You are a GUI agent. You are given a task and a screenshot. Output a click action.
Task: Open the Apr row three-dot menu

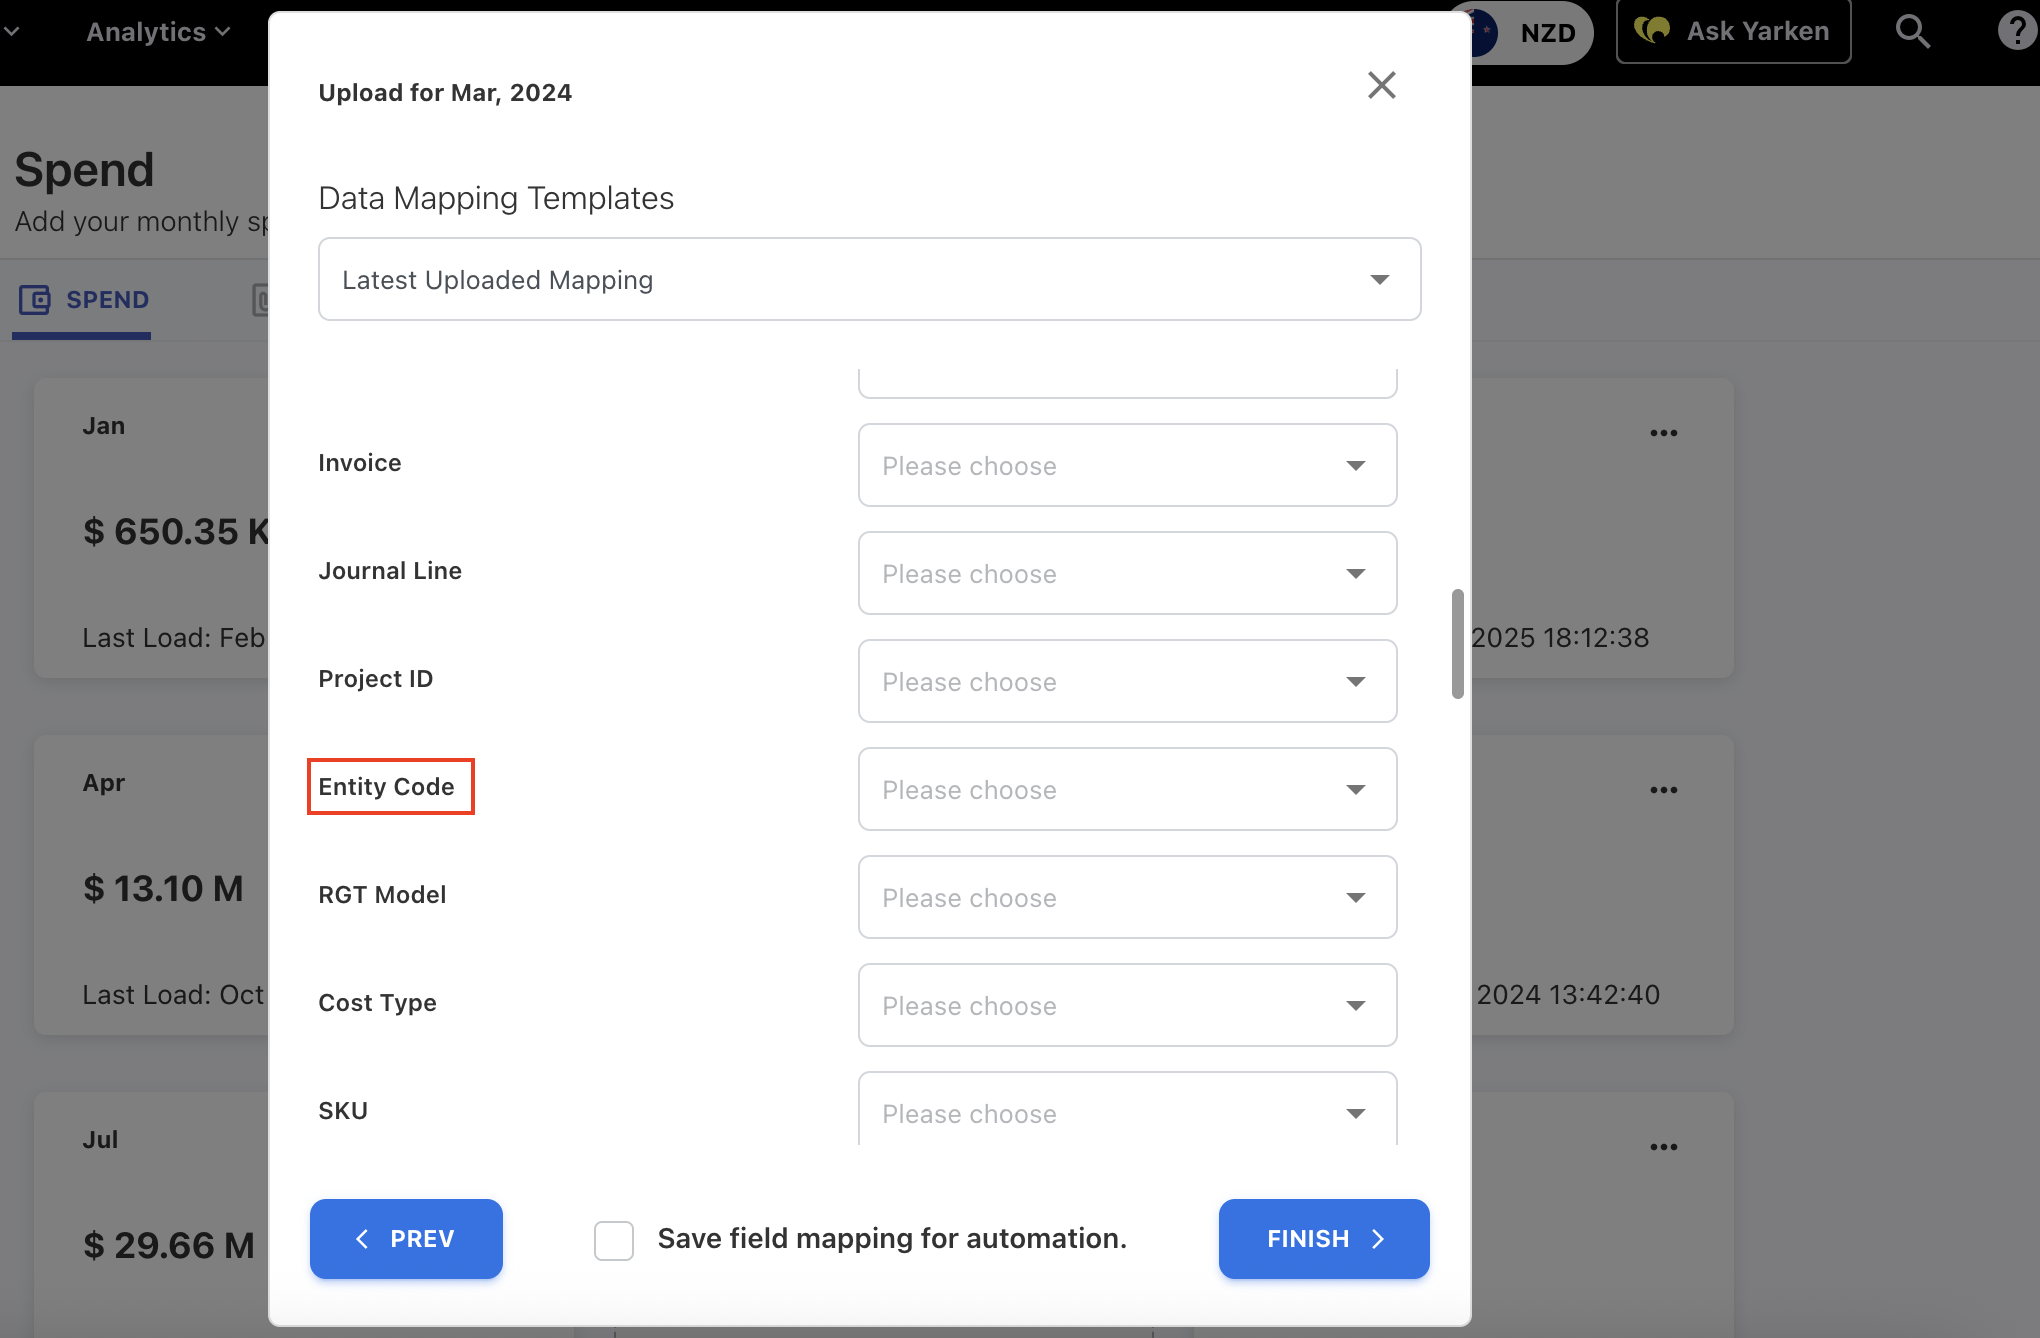point(1663,790)
